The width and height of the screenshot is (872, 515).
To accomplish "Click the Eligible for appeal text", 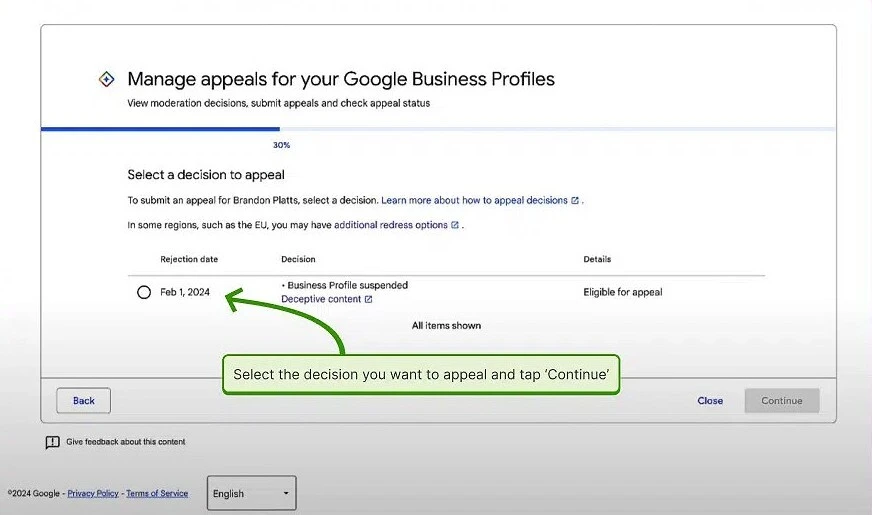I will tap(623, 292).
